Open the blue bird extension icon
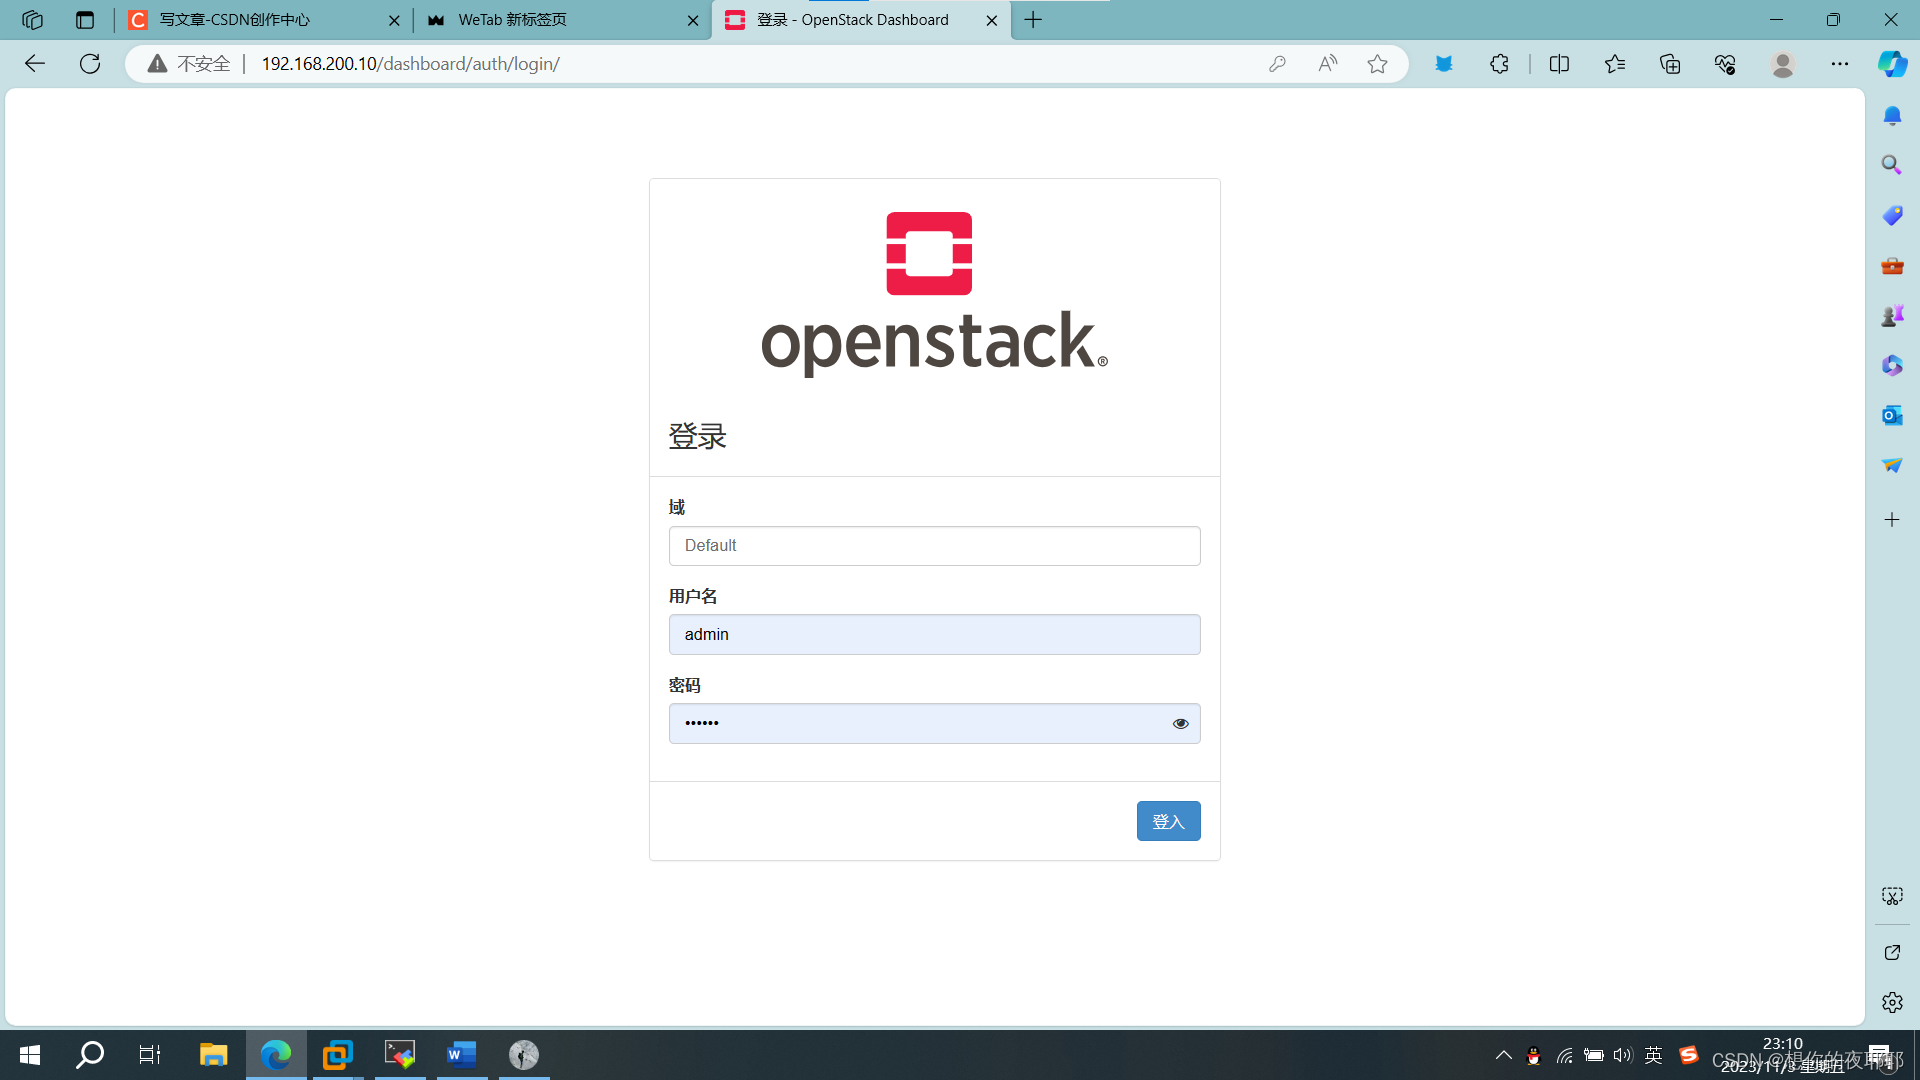The height and width of the screenshot is (1080, 1920). tap(1444, 64)
